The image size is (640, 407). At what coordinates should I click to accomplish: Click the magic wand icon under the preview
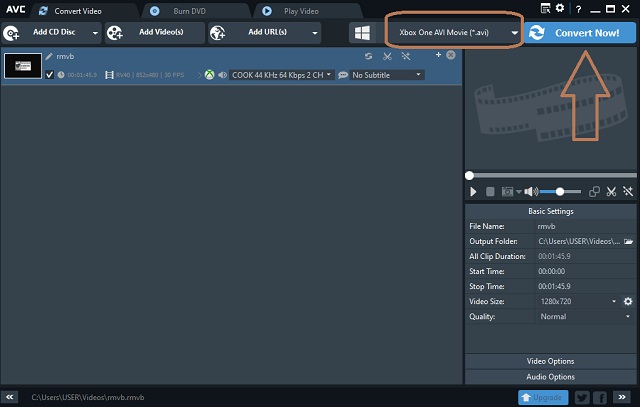(628, 191)
